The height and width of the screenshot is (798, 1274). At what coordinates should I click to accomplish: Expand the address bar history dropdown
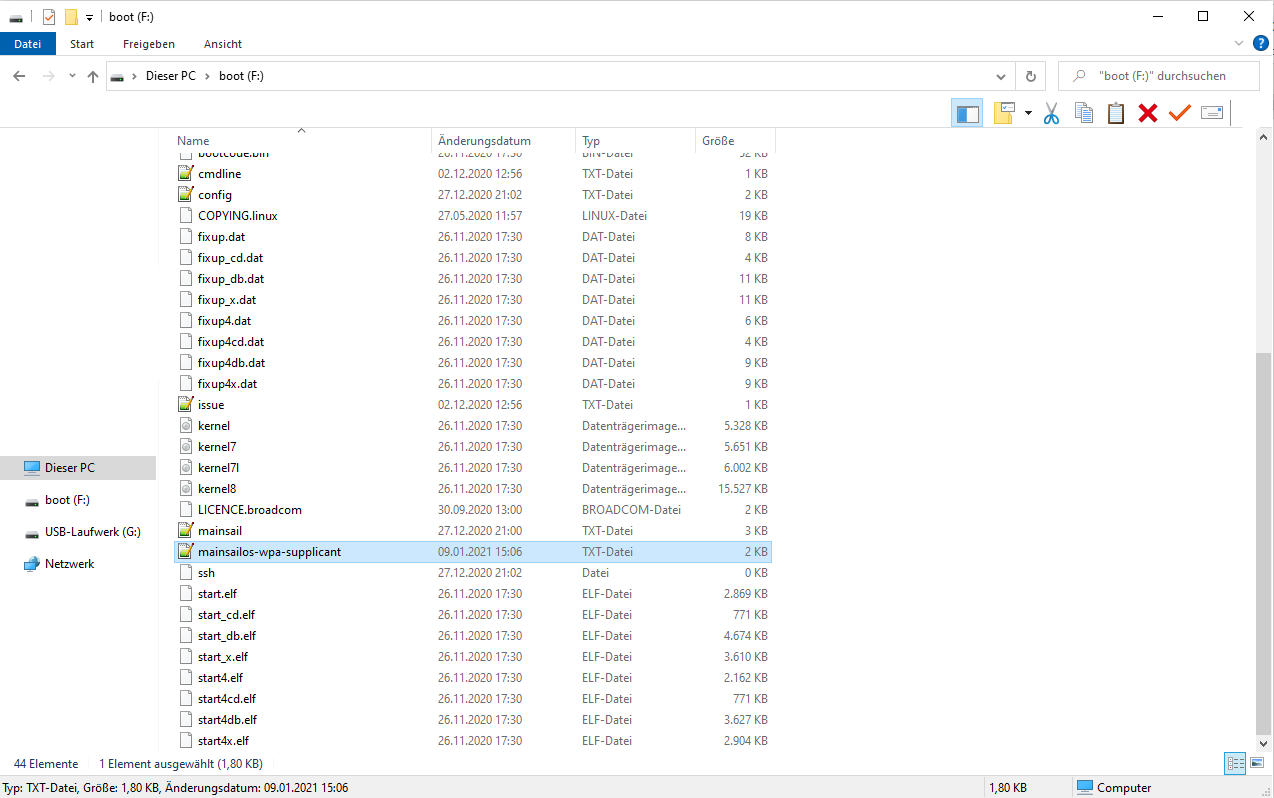click(x=1001, y=76)
